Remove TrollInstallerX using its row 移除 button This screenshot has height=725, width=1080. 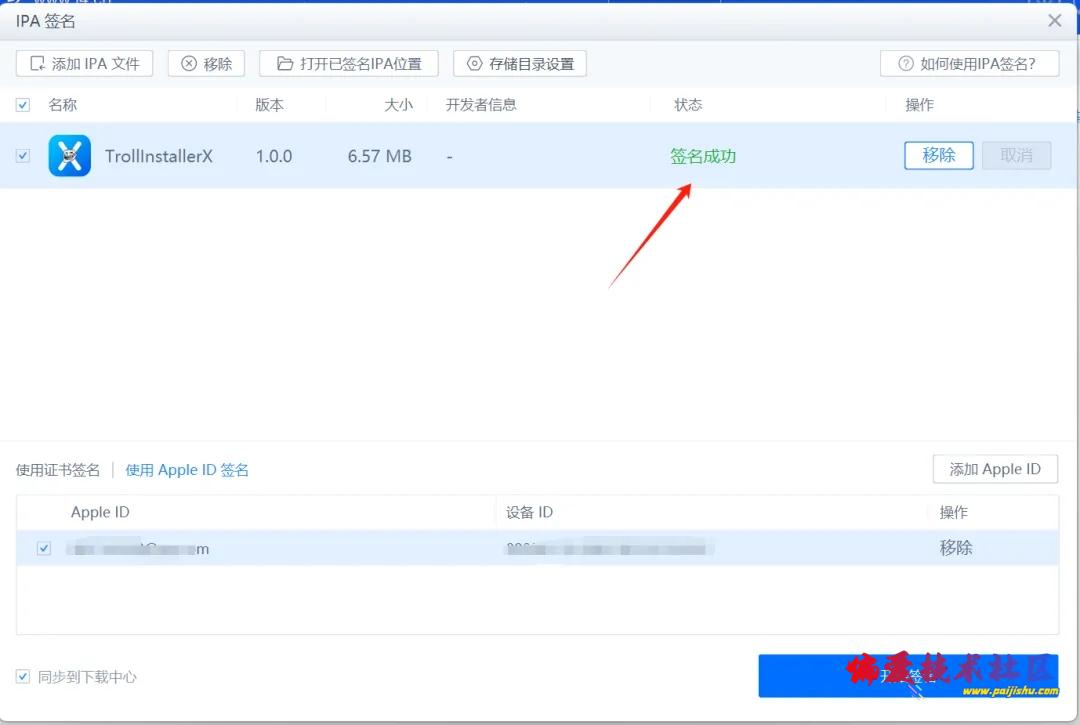click(x=939, y=156)
